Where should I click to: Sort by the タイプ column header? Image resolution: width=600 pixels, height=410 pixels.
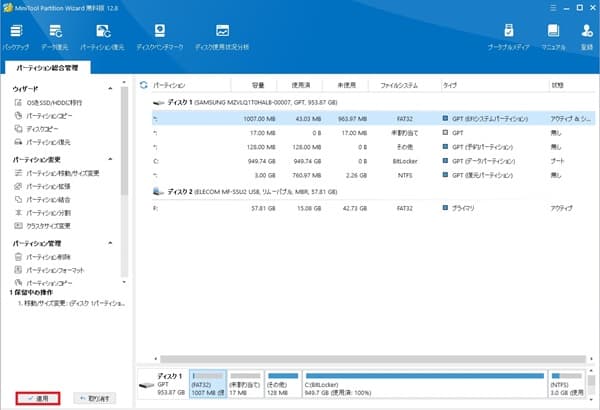450,85
